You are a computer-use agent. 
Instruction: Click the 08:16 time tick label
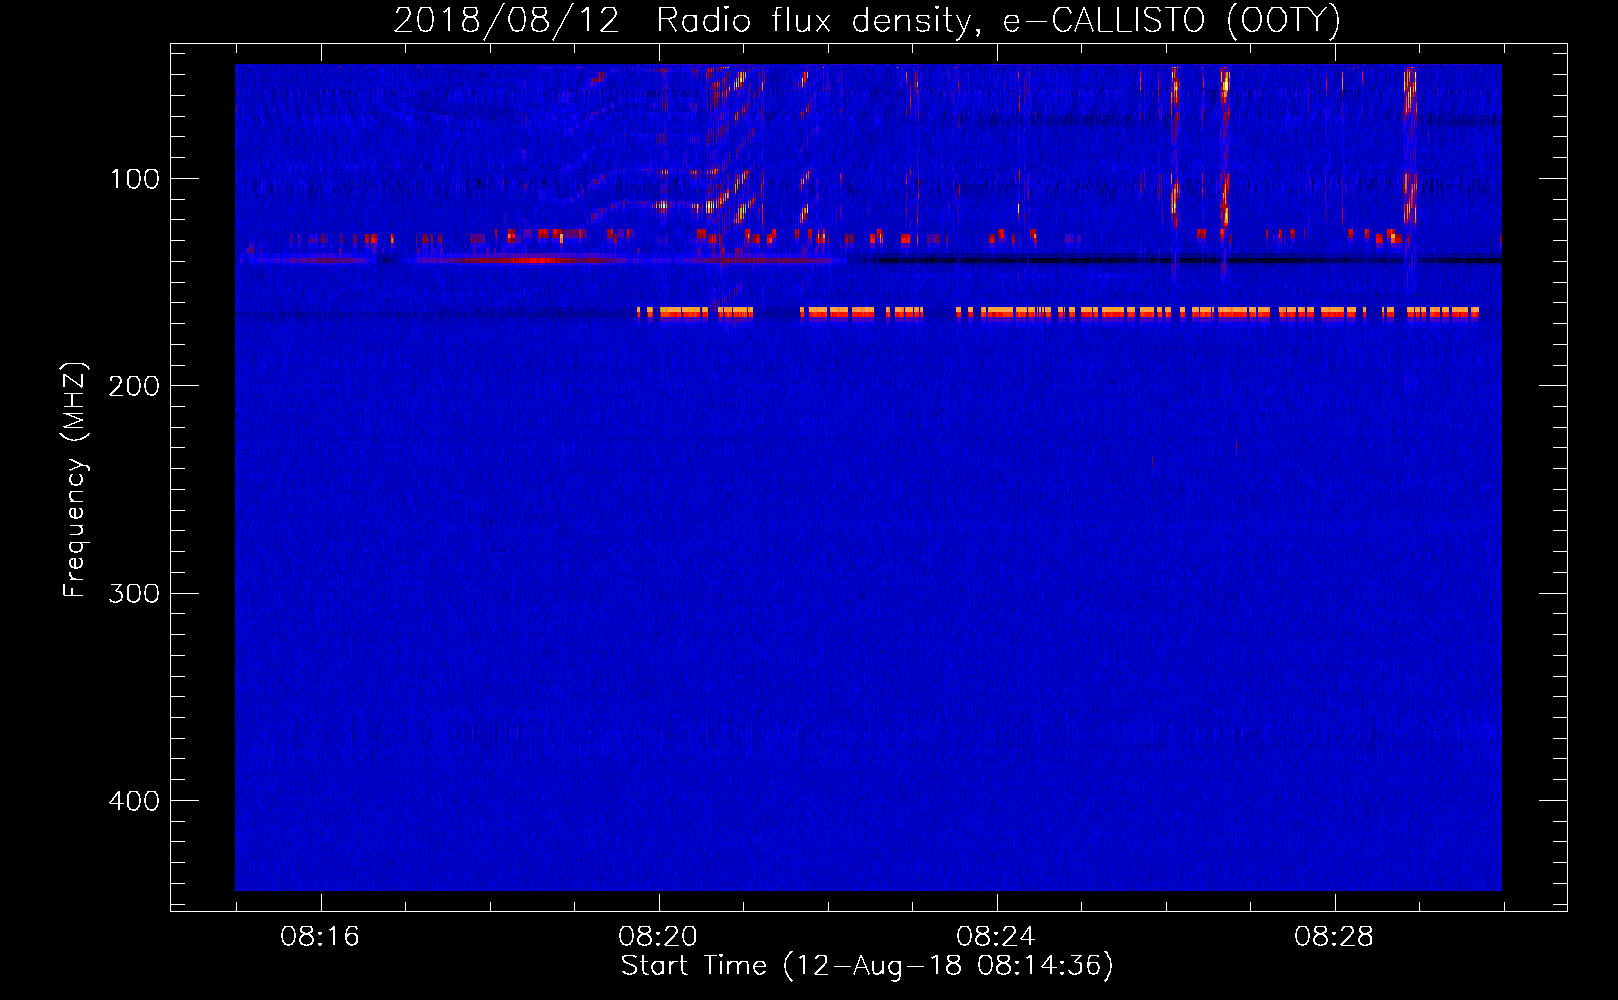tap(320, 936)
